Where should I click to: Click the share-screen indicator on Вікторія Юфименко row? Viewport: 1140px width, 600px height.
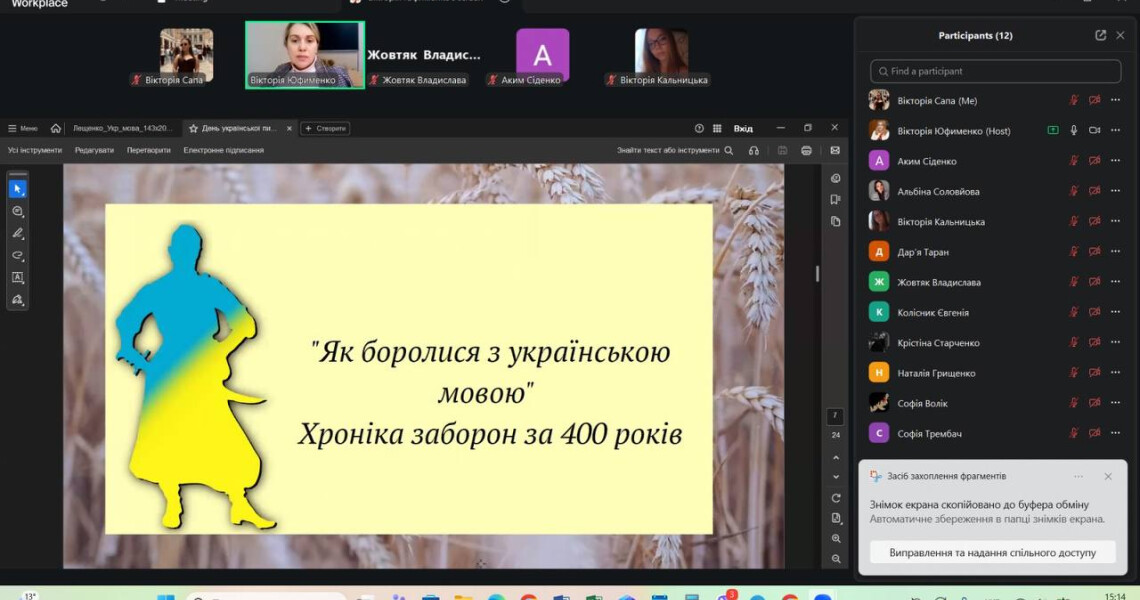pos(1053,130)
